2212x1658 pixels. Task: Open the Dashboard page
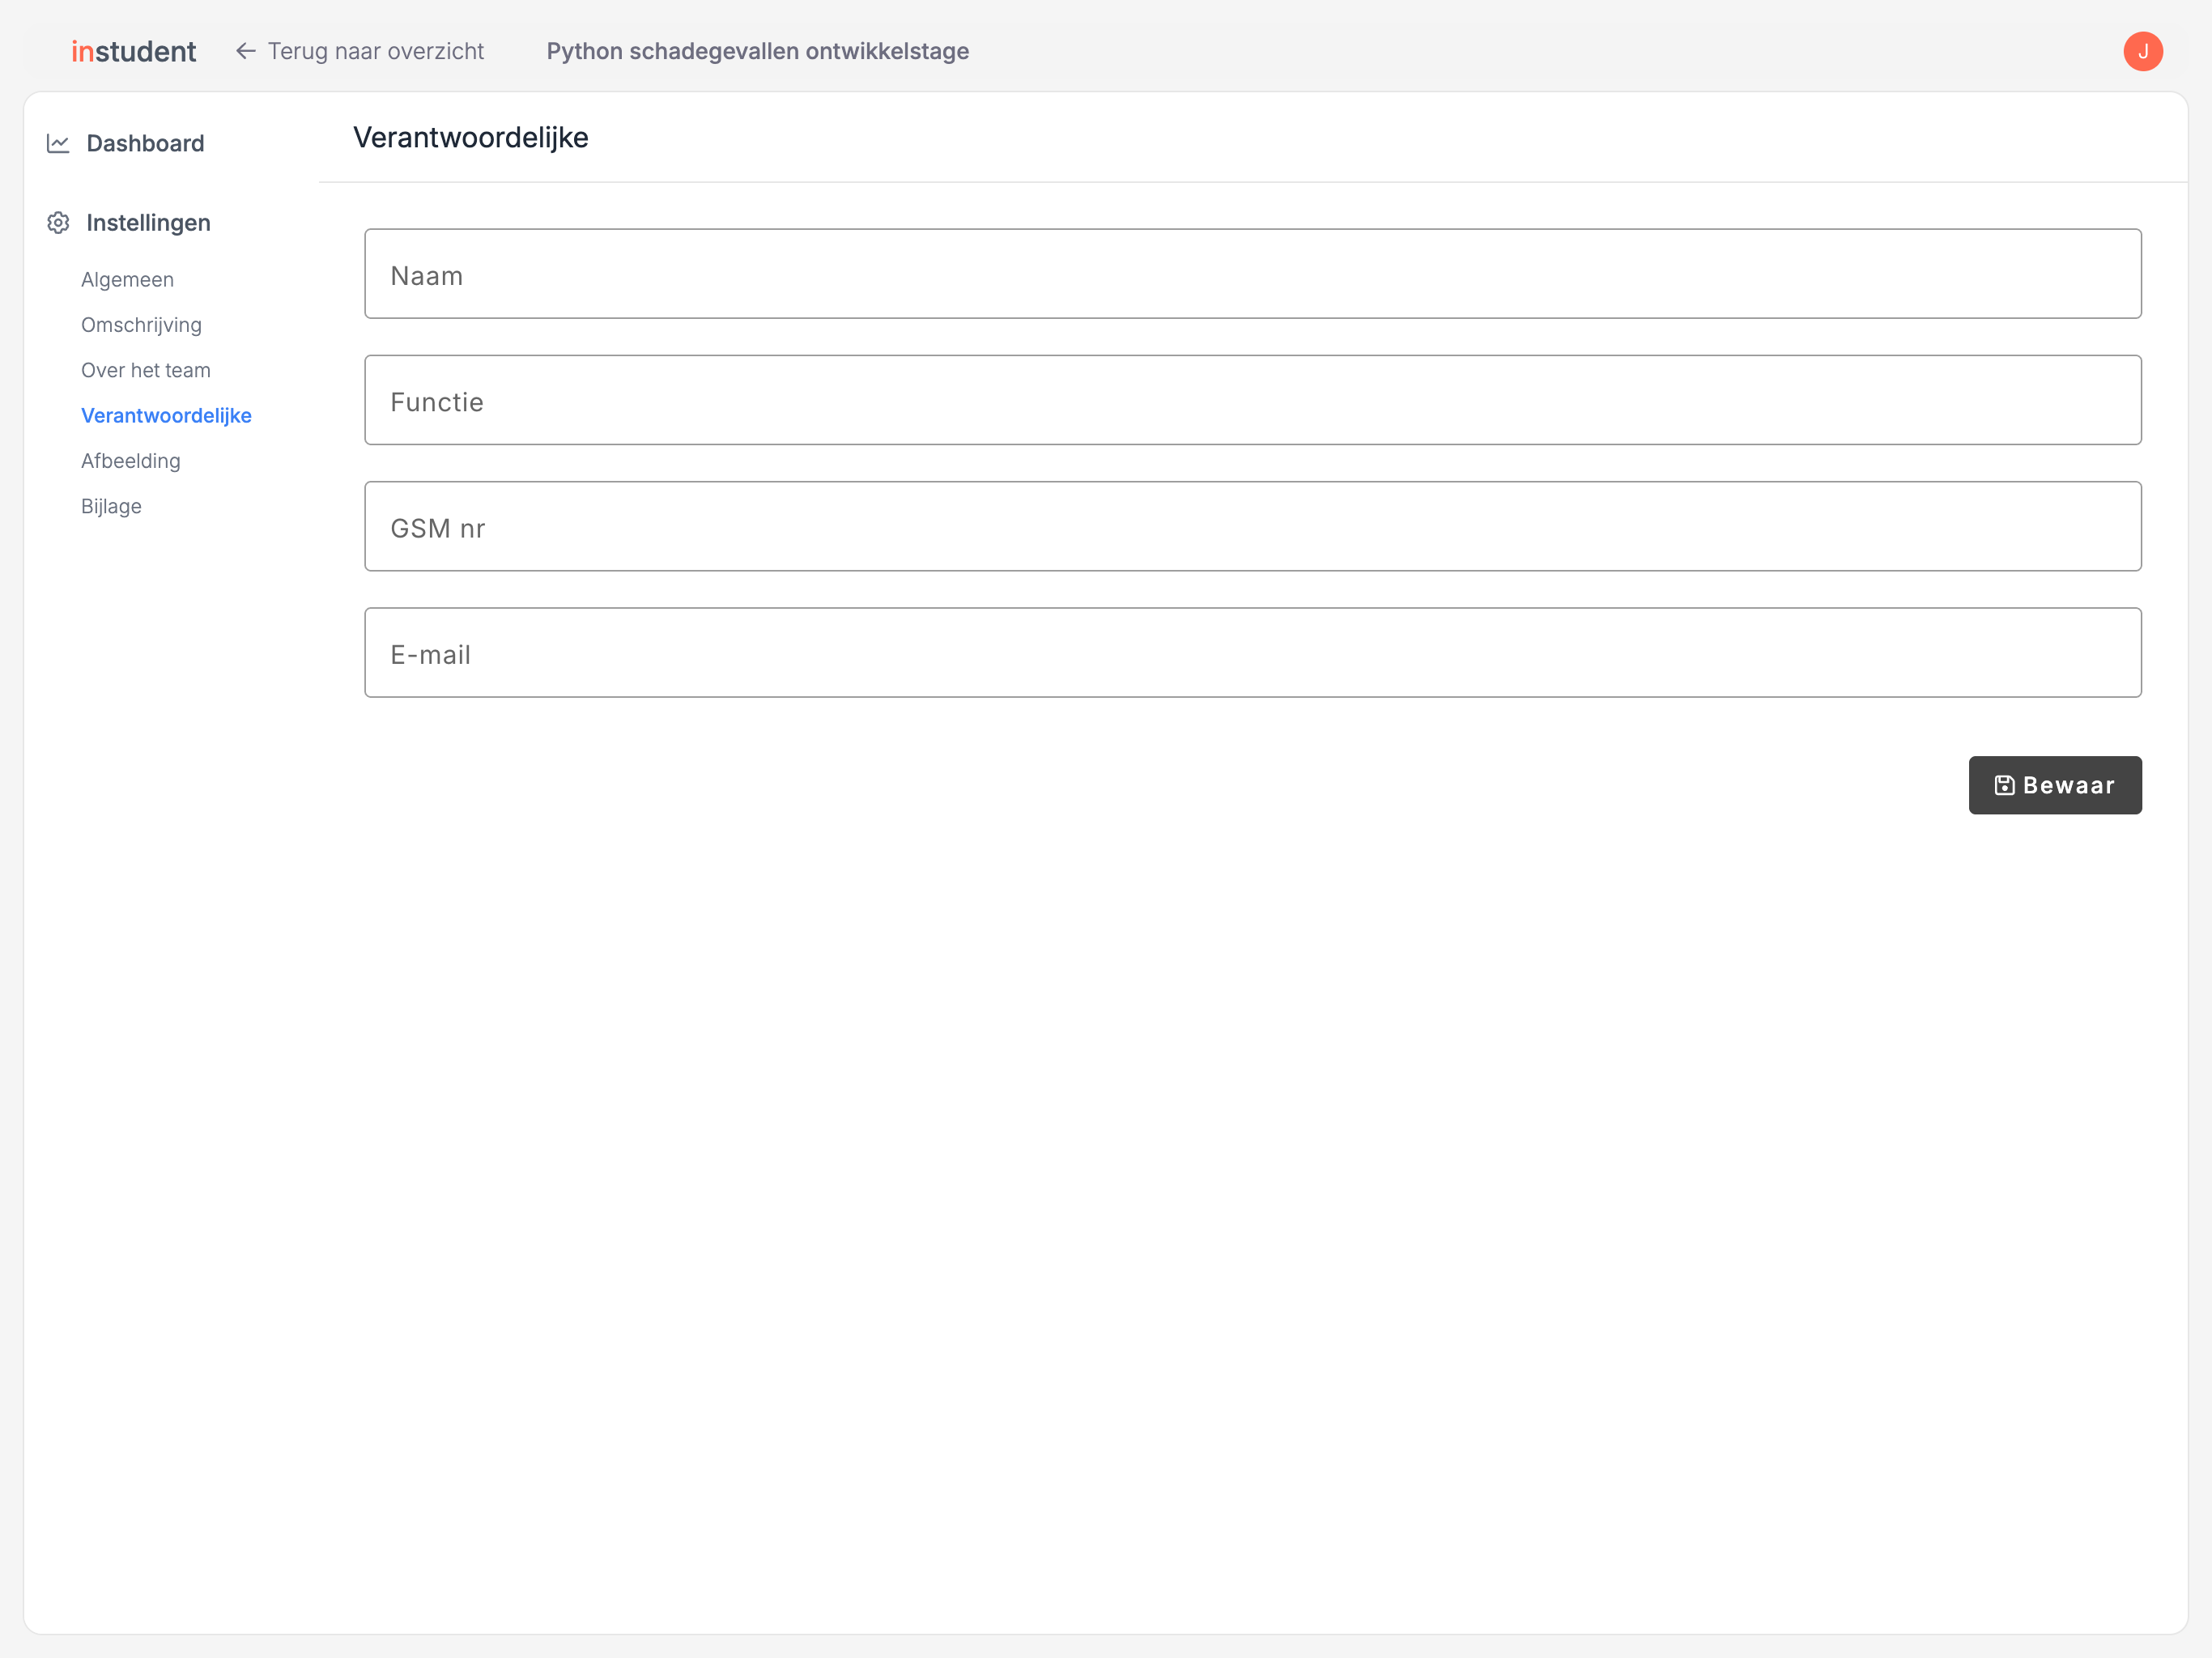[x=145, y=143]
